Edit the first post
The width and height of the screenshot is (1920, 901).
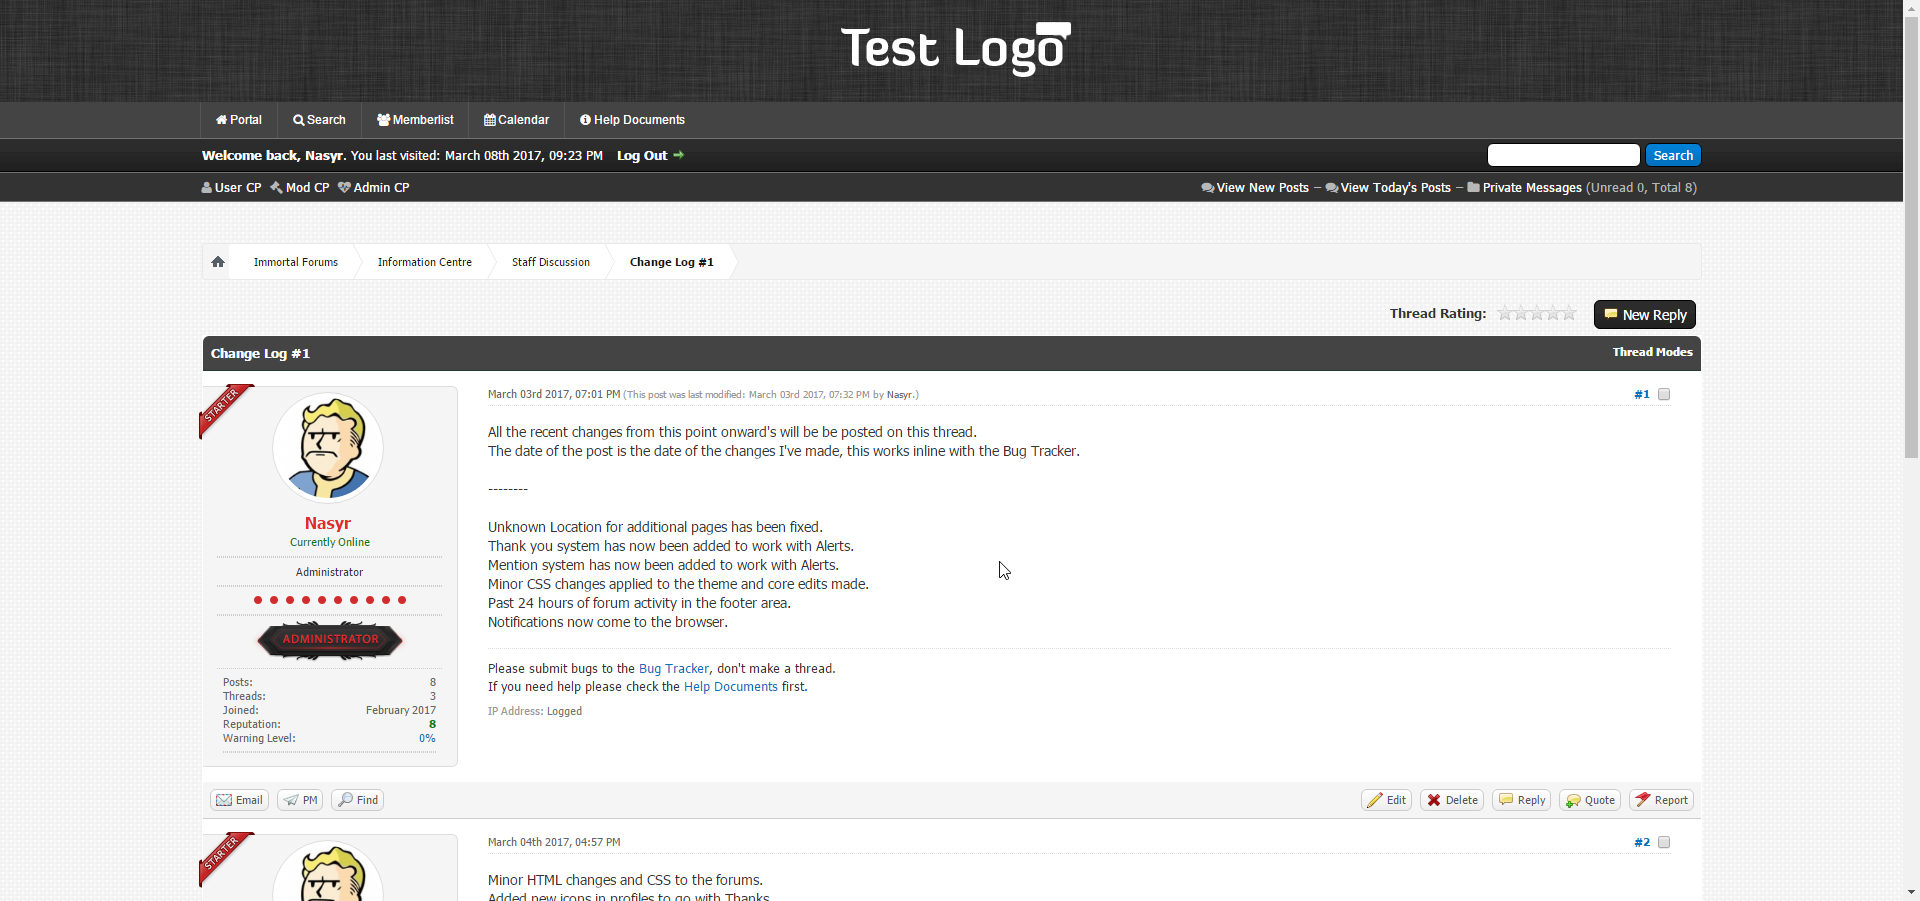[1387, 800]
